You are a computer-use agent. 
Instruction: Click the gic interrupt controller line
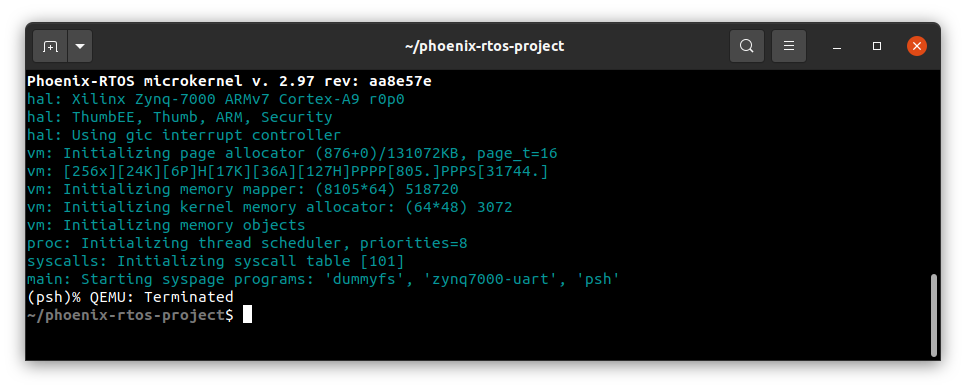click(184, 135)
